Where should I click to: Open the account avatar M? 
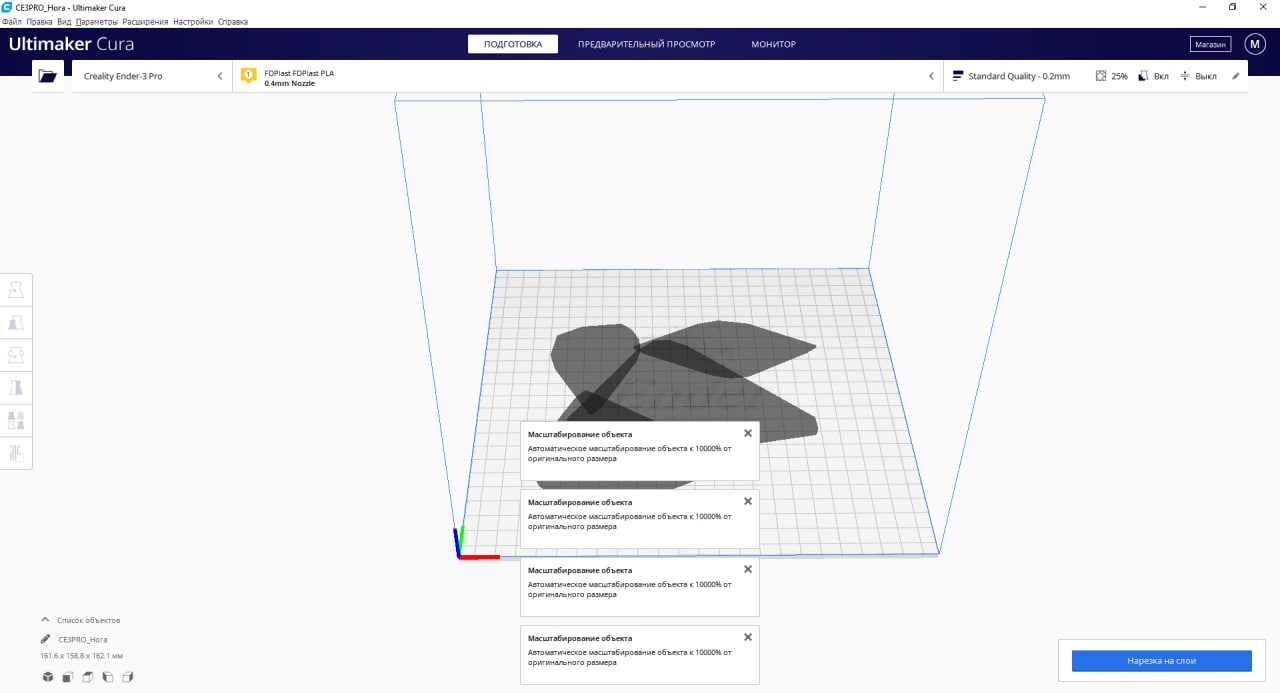1255,44
